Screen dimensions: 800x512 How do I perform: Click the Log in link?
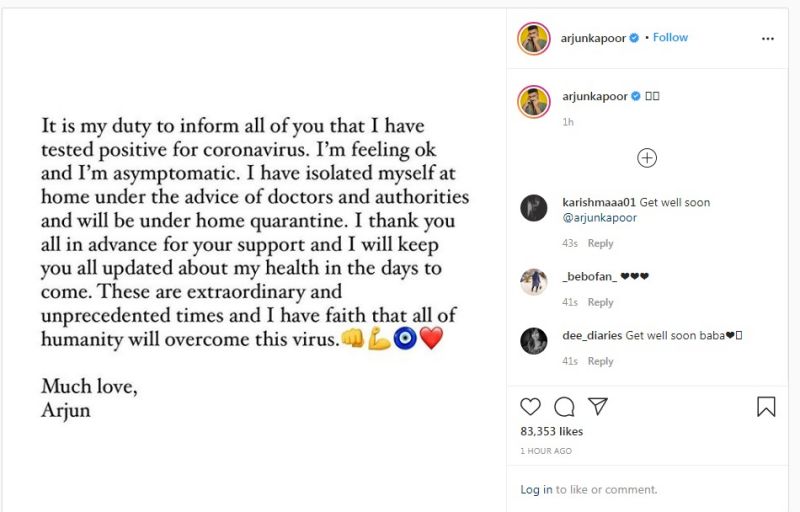click(536, 490)
